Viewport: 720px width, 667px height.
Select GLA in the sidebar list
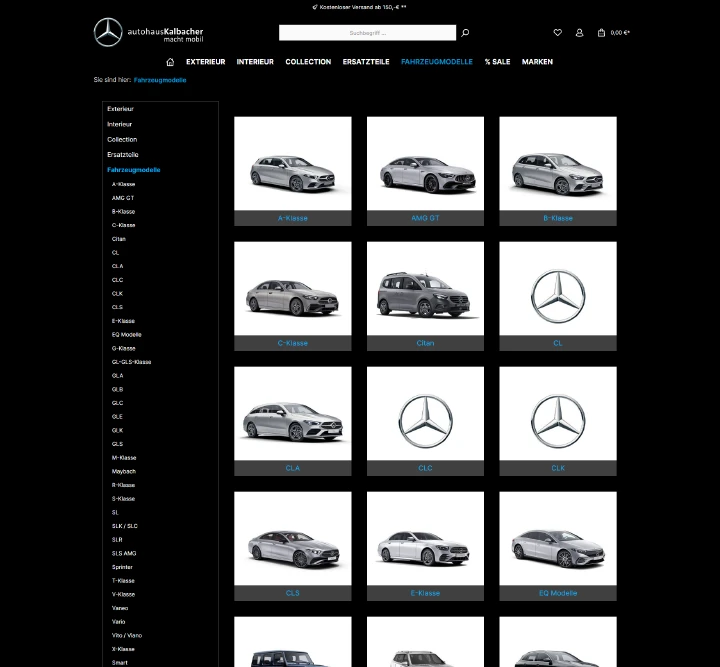tap(118, 376)
